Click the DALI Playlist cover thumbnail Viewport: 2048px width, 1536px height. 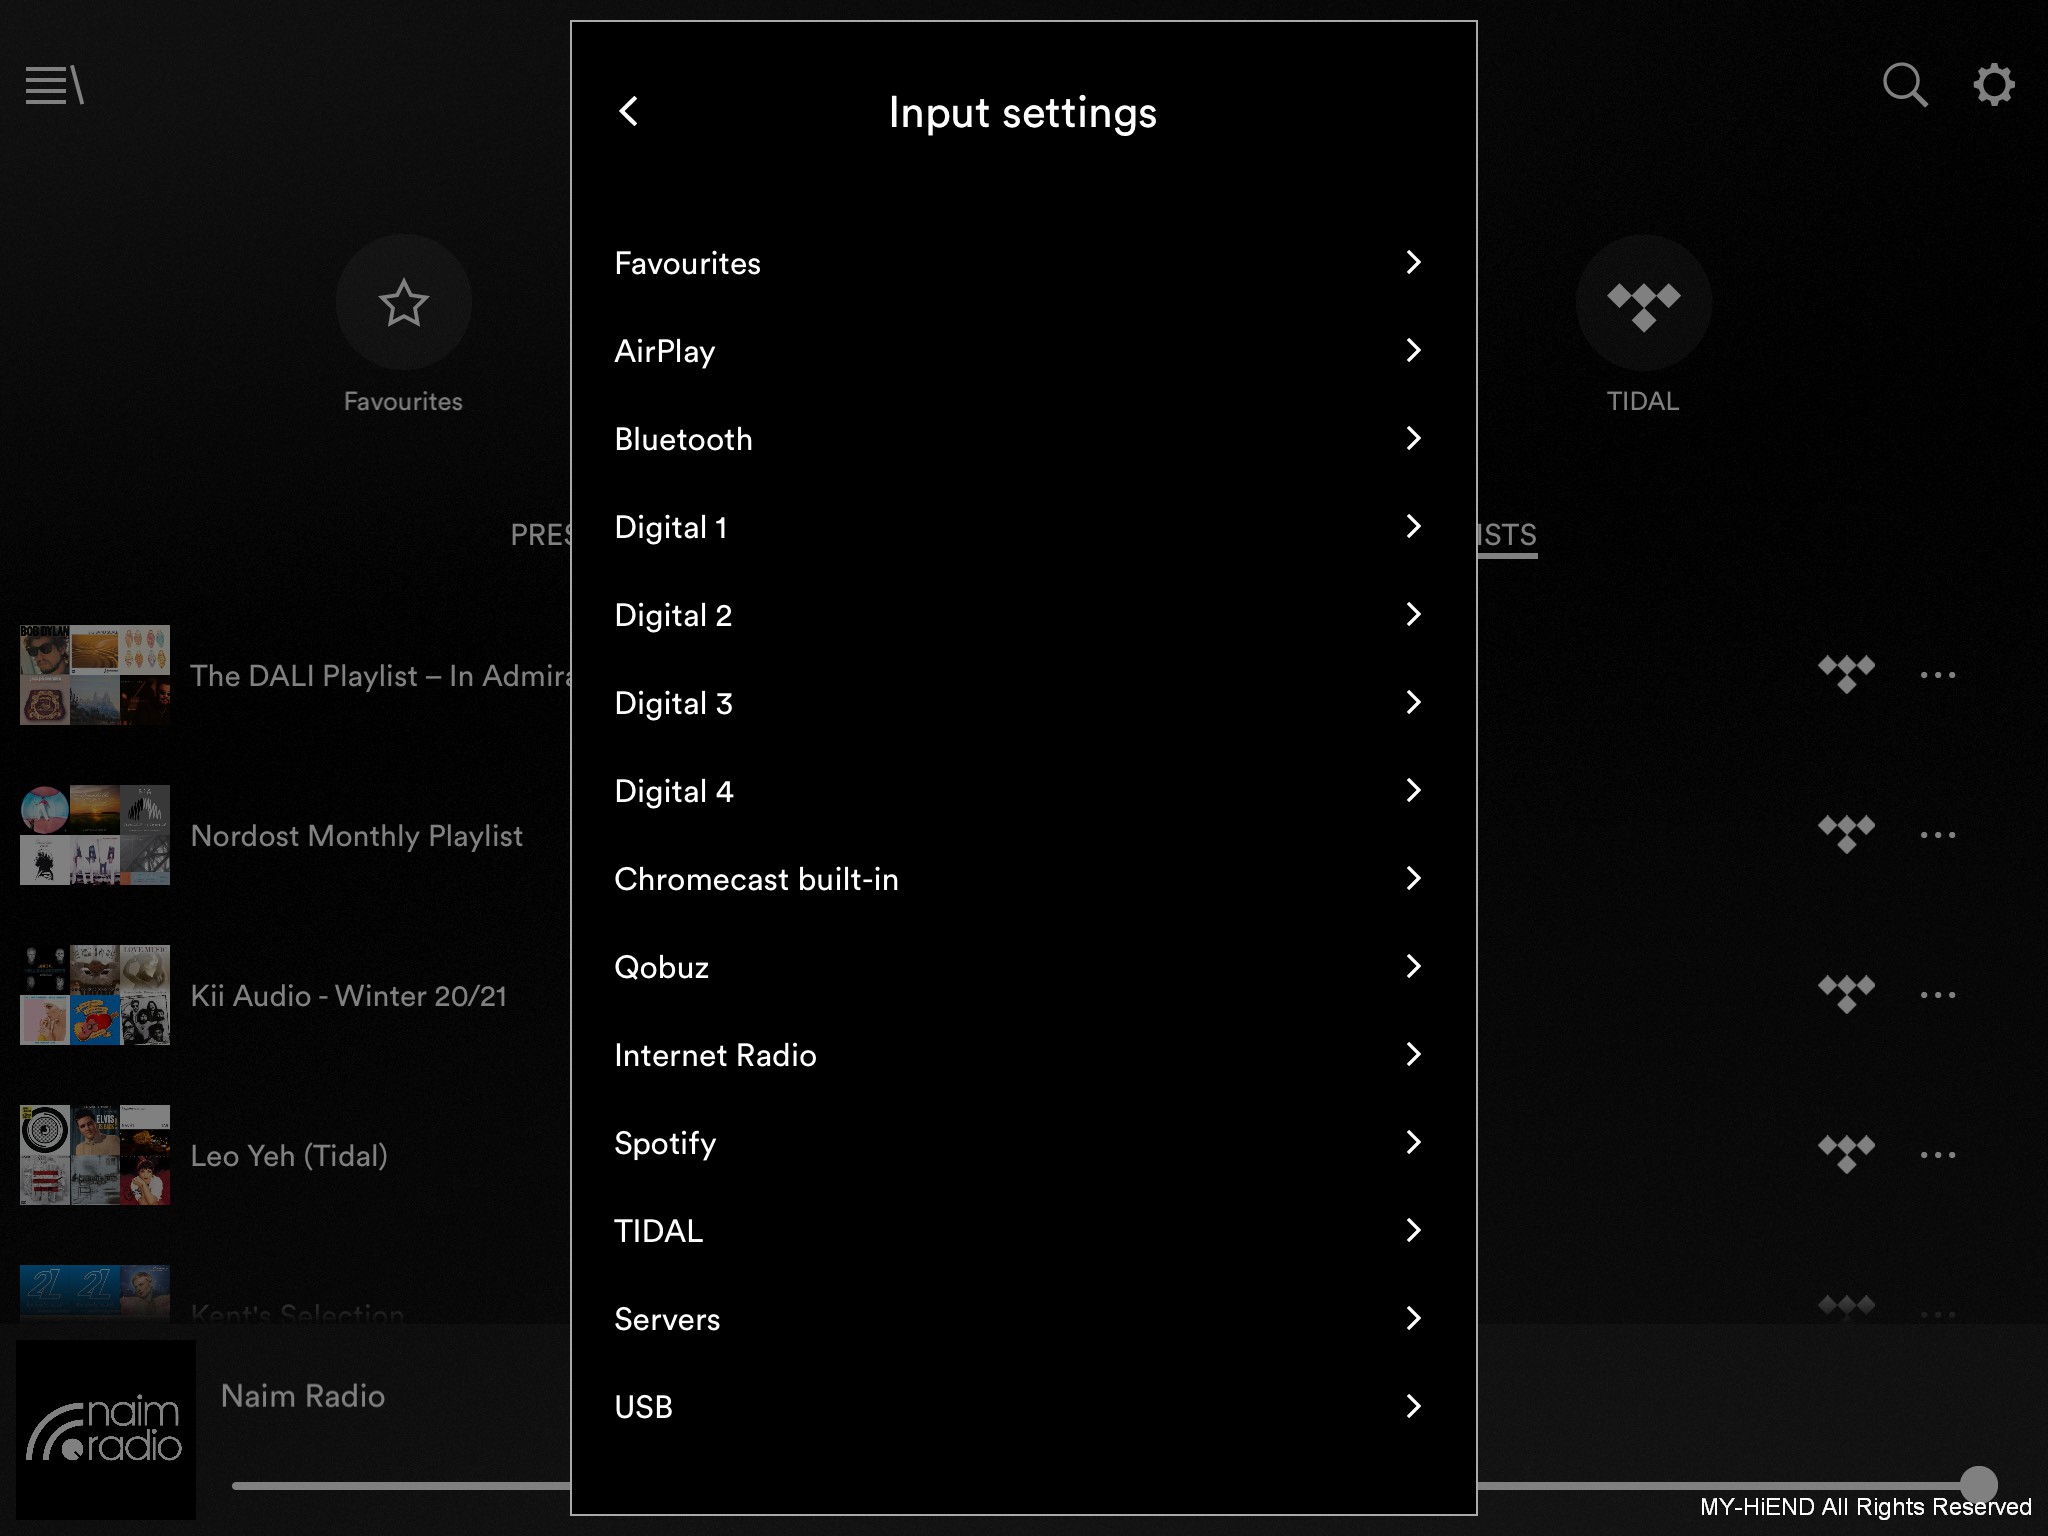[95, 675]
